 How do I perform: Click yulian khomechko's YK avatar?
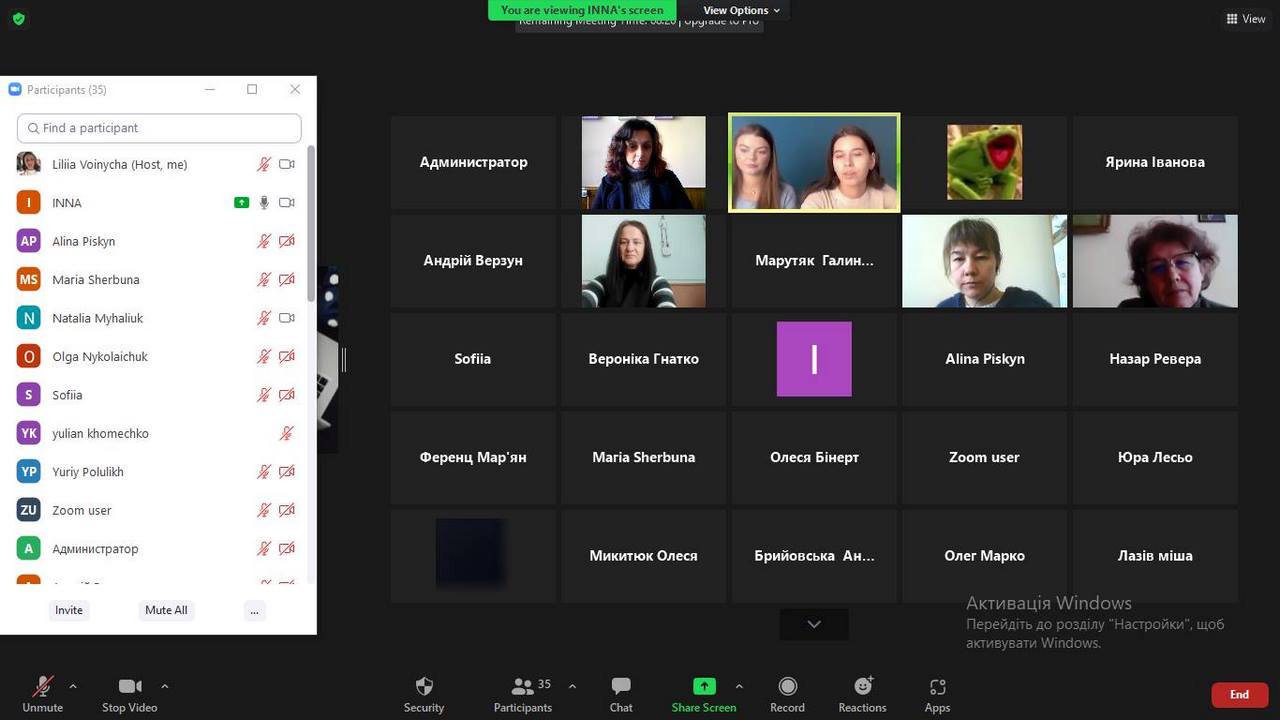tap(28, 433)
